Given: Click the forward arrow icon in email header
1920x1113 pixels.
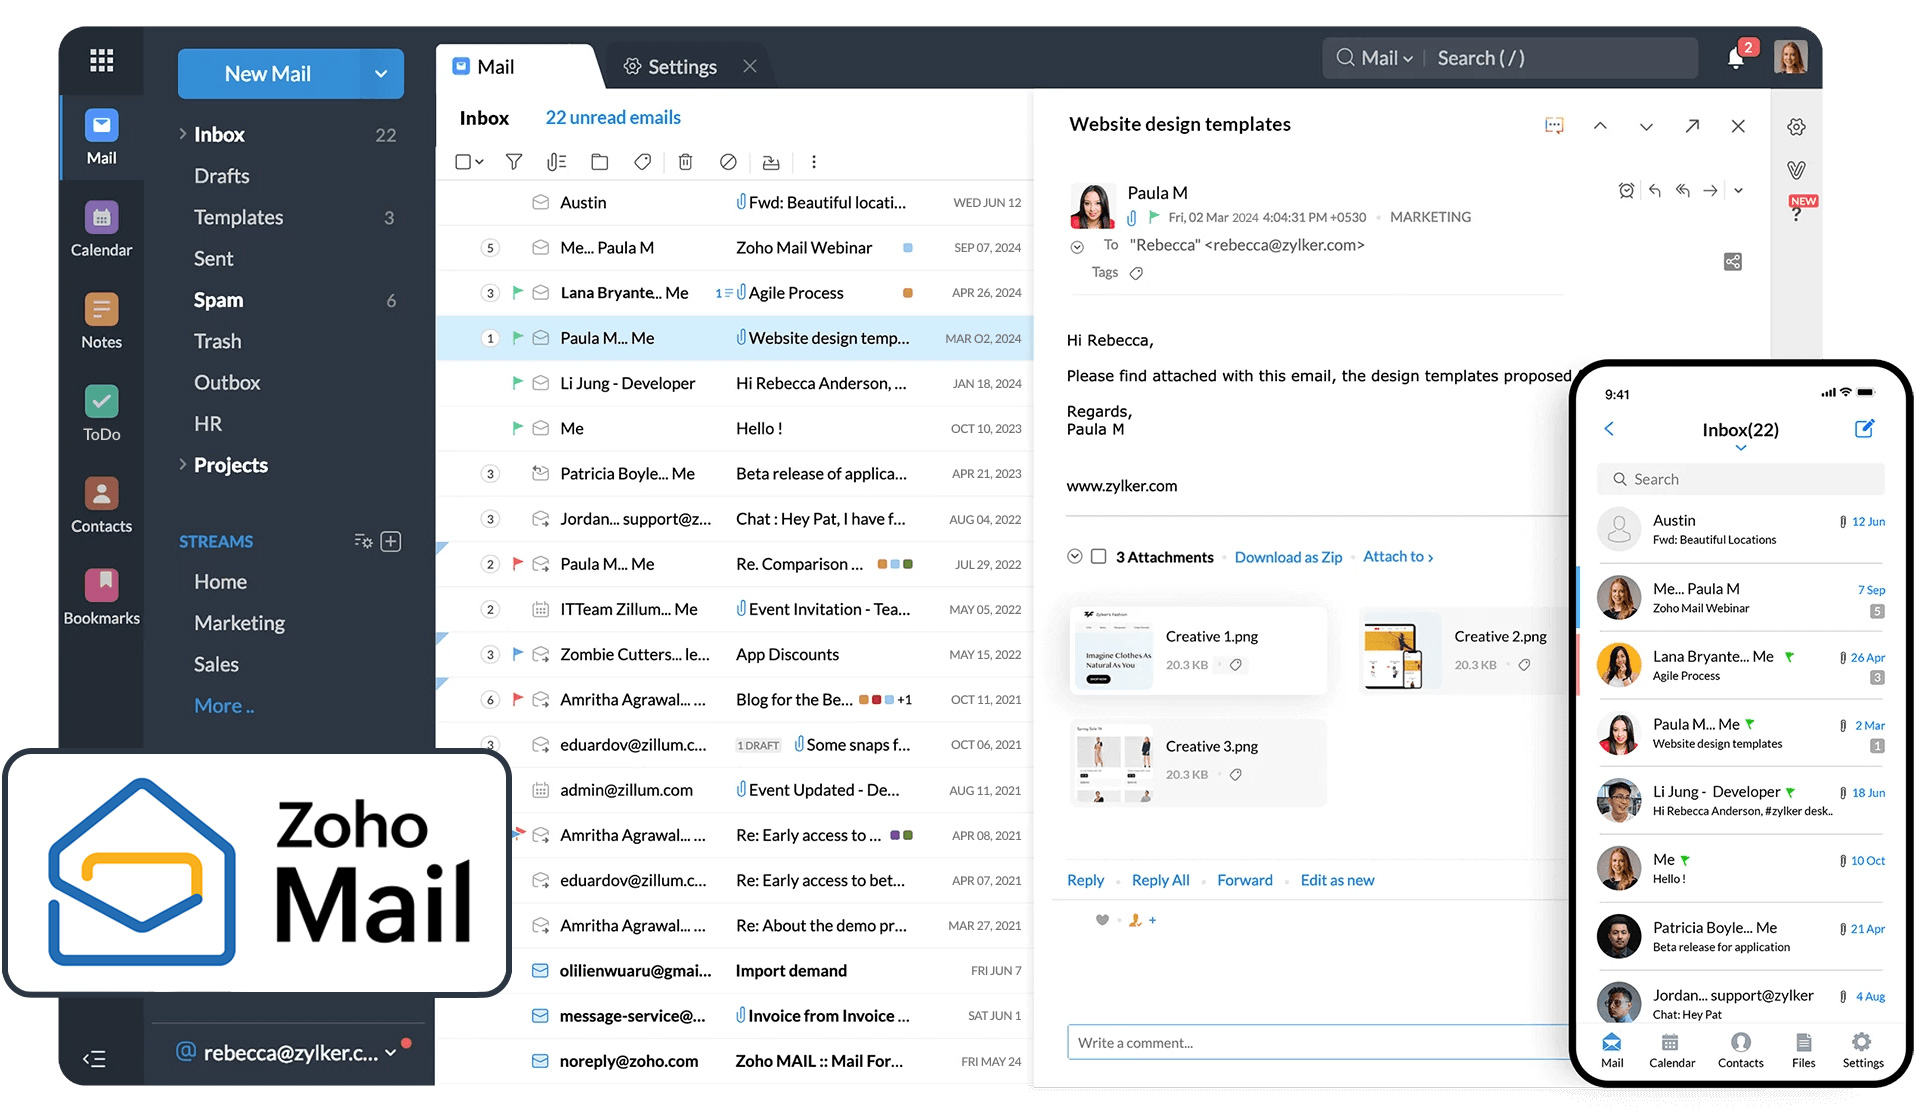Looking at the screenshot, I should pyautogui.click(x=1710, y=190).
